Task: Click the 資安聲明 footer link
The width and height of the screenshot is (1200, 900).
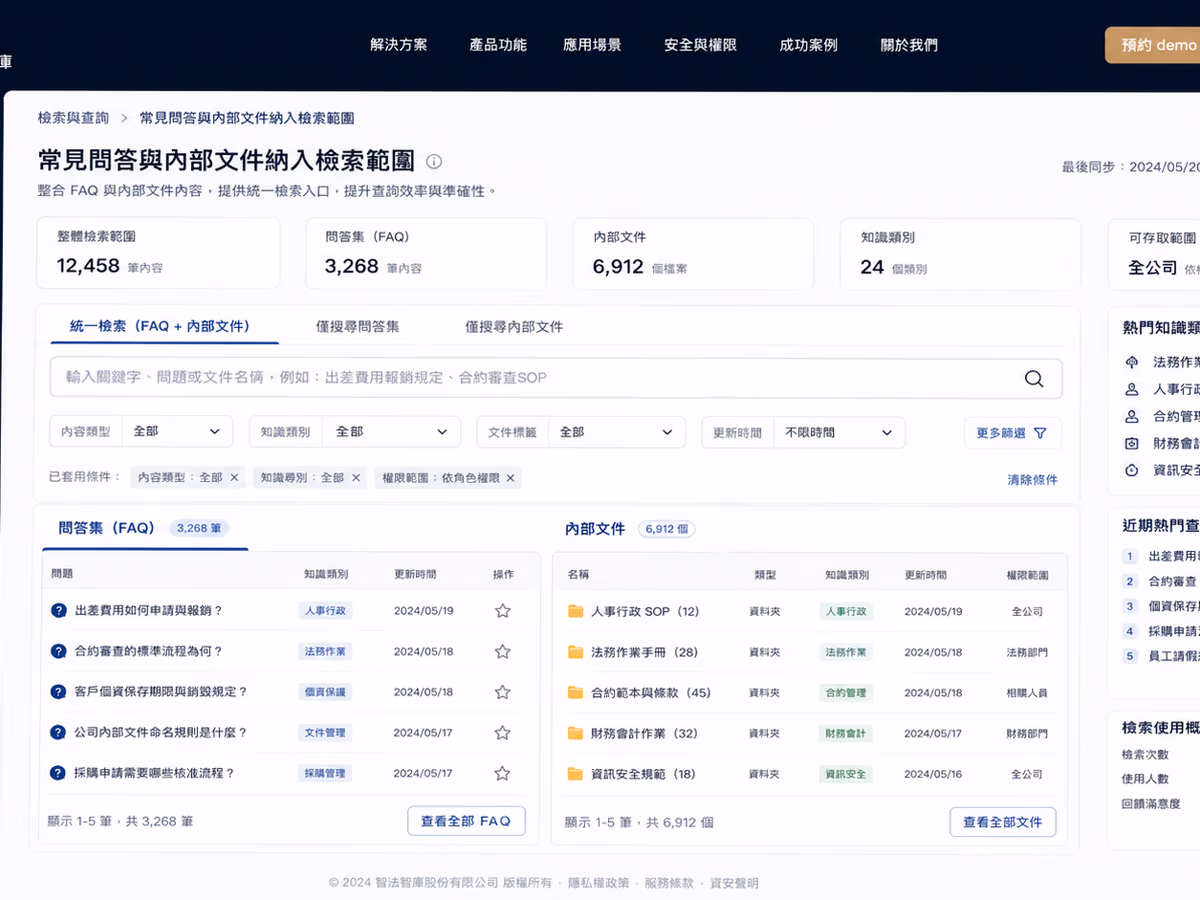Action: (x=734, y=883)
